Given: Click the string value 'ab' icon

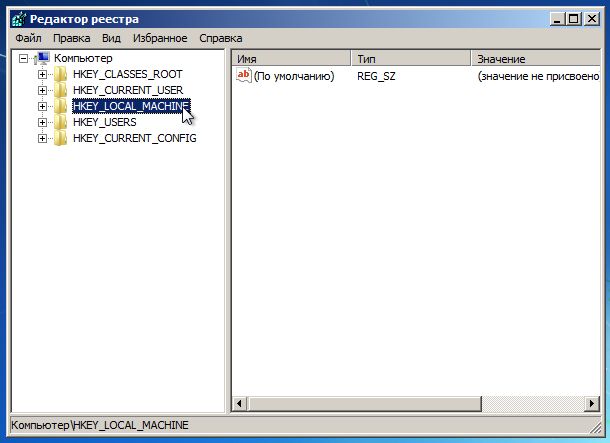Looking at the screenshot, I should (243, 76).
